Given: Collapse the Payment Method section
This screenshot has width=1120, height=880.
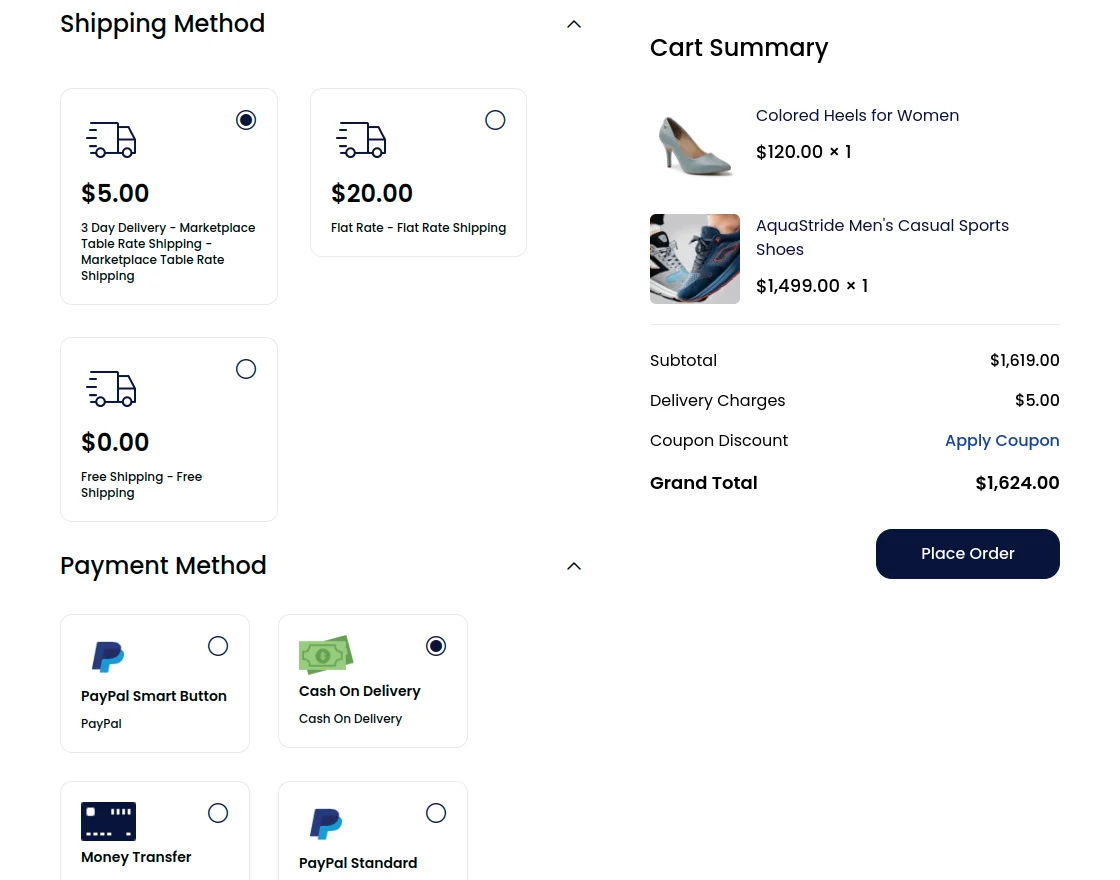Looking at the screenshot, I should pyautogui.click(x=573, y=565).
